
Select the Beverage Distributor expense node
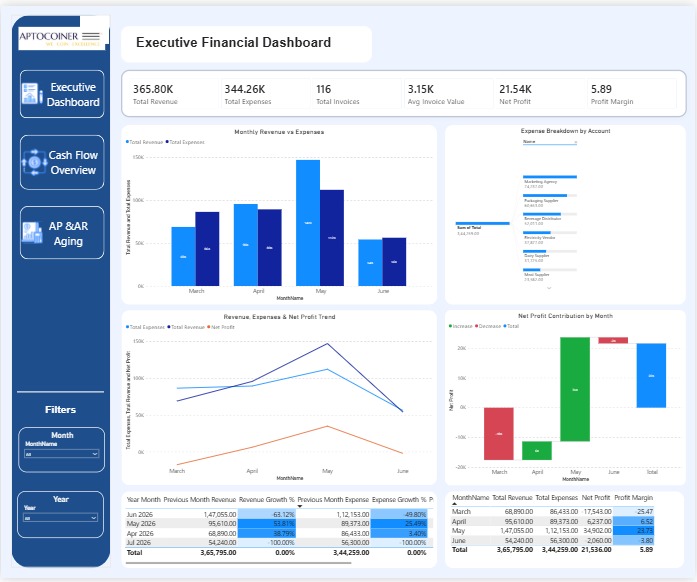pos(550,219)
